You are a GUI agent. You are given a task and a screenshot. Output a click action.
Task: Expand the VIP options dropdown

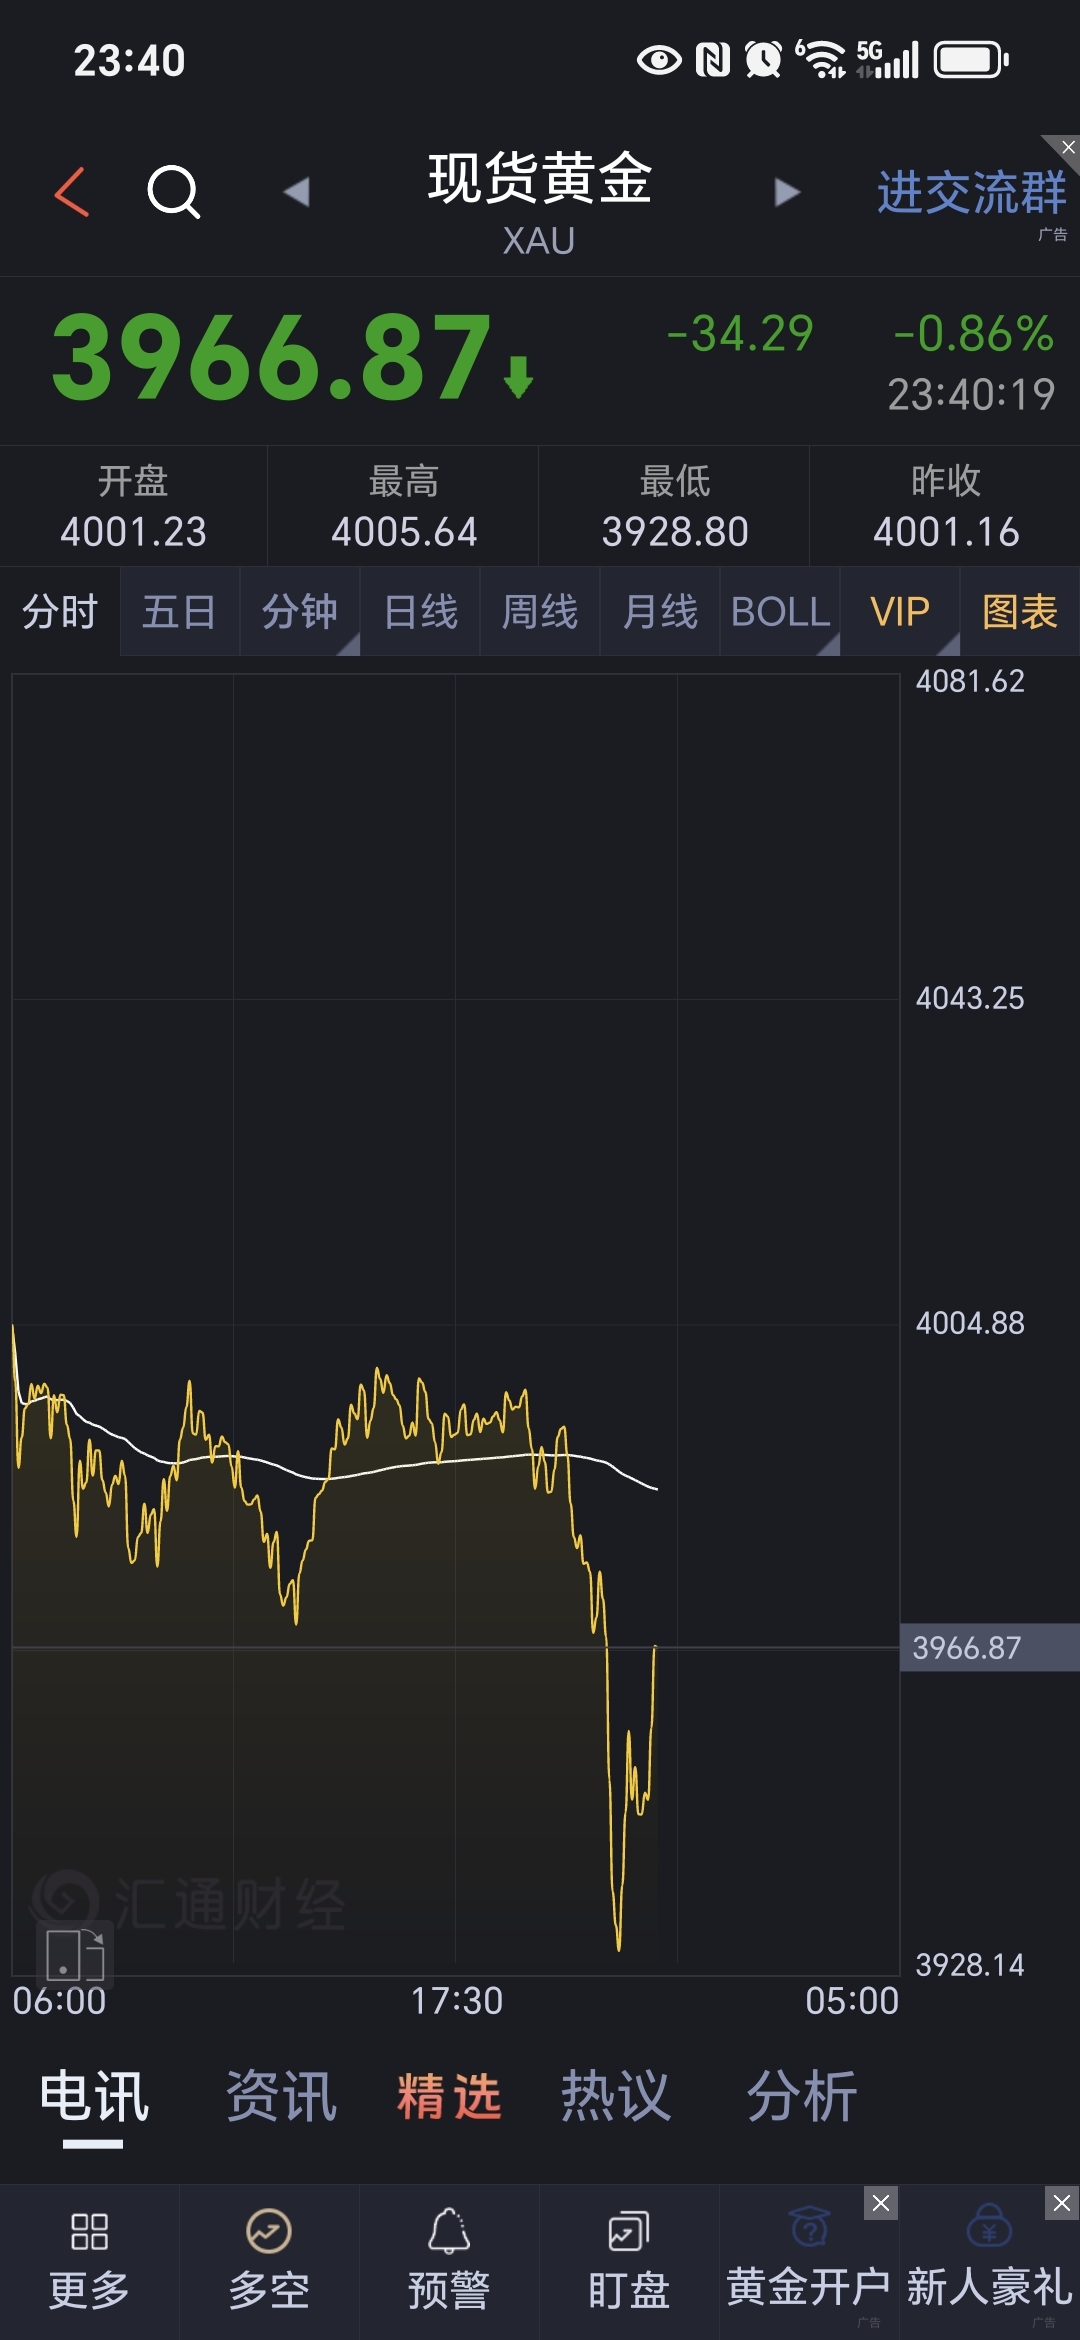coord(900,611)
